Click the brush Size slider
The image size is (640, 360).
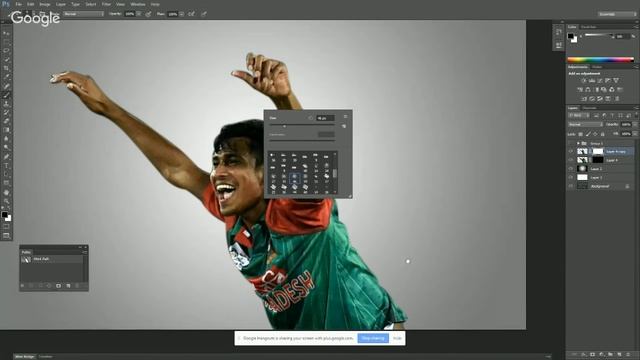point(302,126)
